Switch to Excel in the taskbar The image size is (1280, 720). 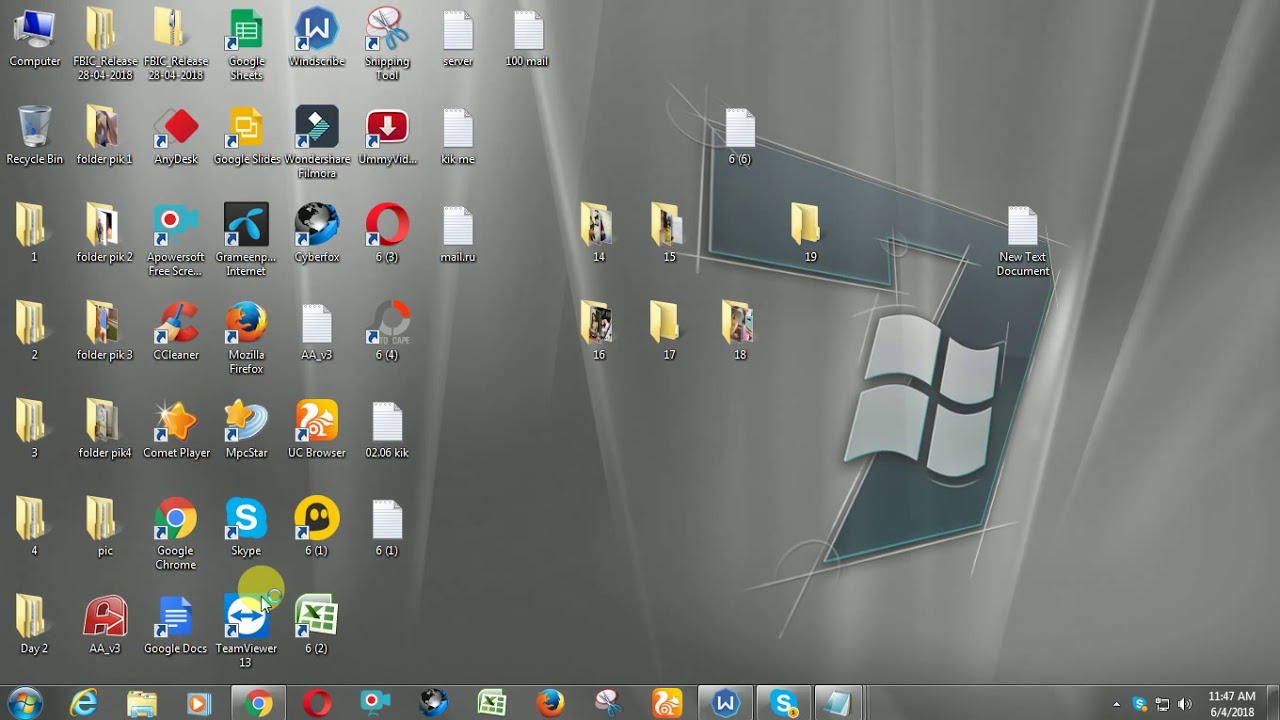[491, 704]
